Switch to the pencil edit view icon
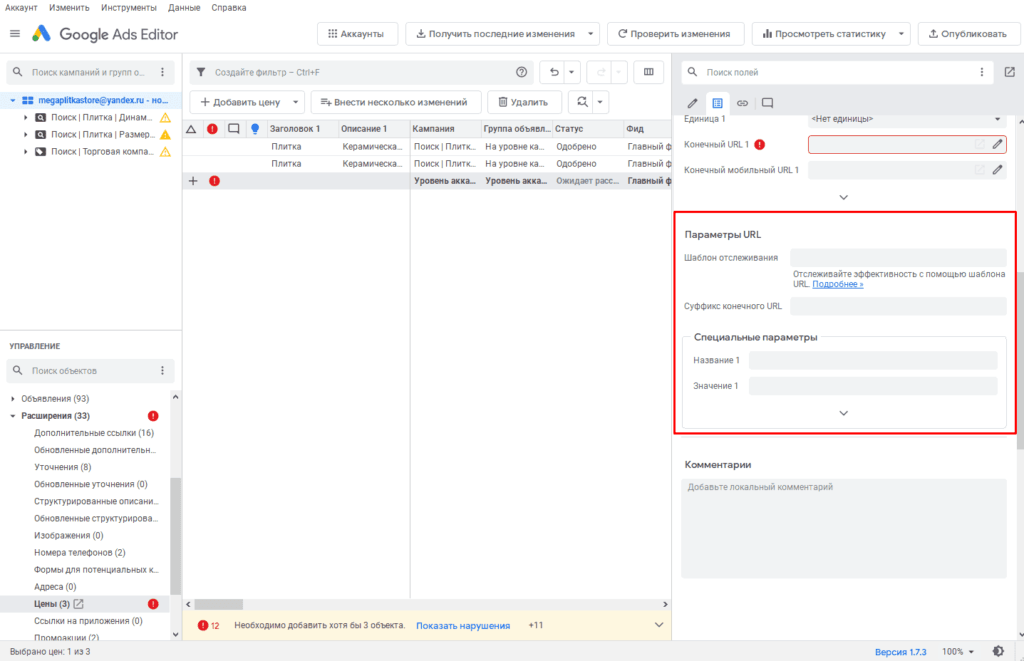This screenshot has width=1024, height=661. tap(692, 103)
